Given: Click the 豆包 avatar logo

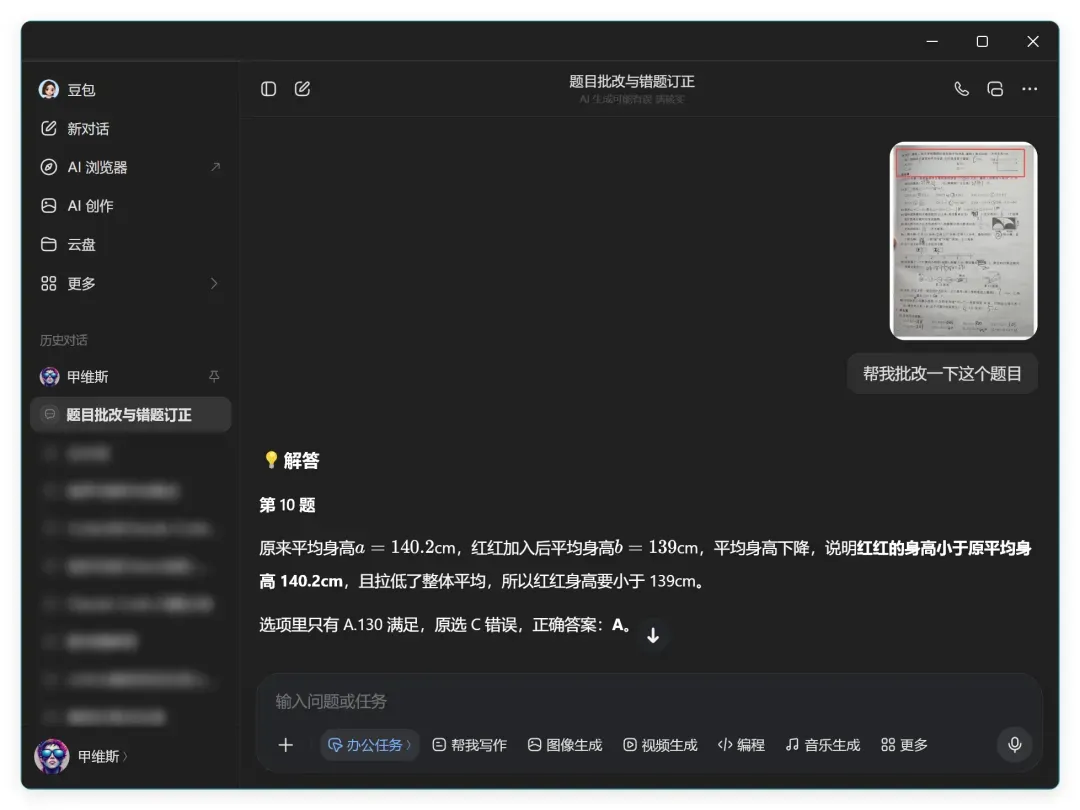Looking at the screenshot, I should [49, 90].
